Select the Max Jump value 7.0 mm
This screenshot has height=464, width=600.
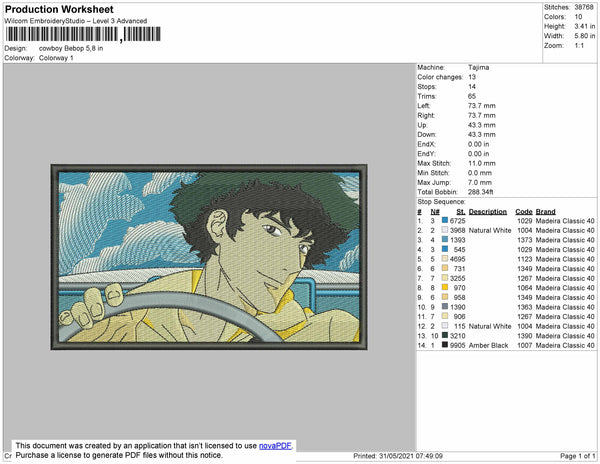tap(480, 182)
